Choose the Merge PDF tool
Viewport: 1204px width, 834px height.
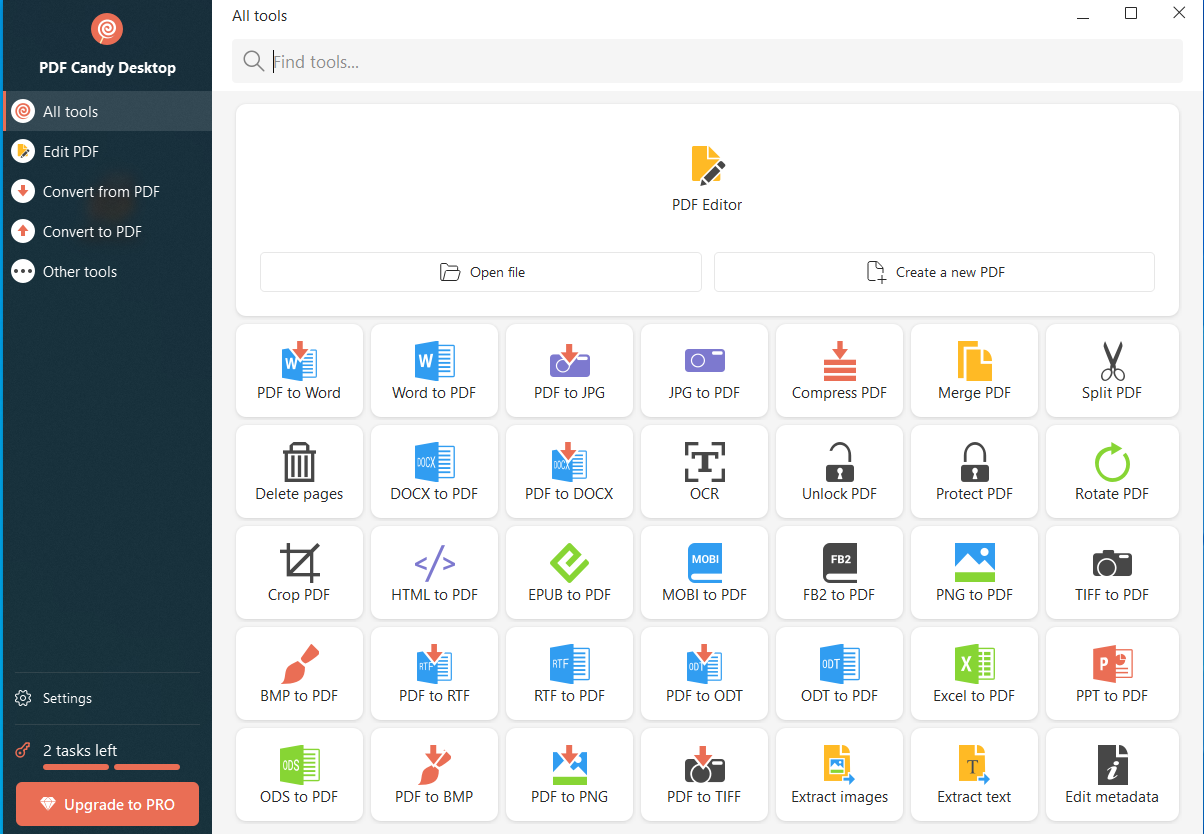click(x=974, y=371)
